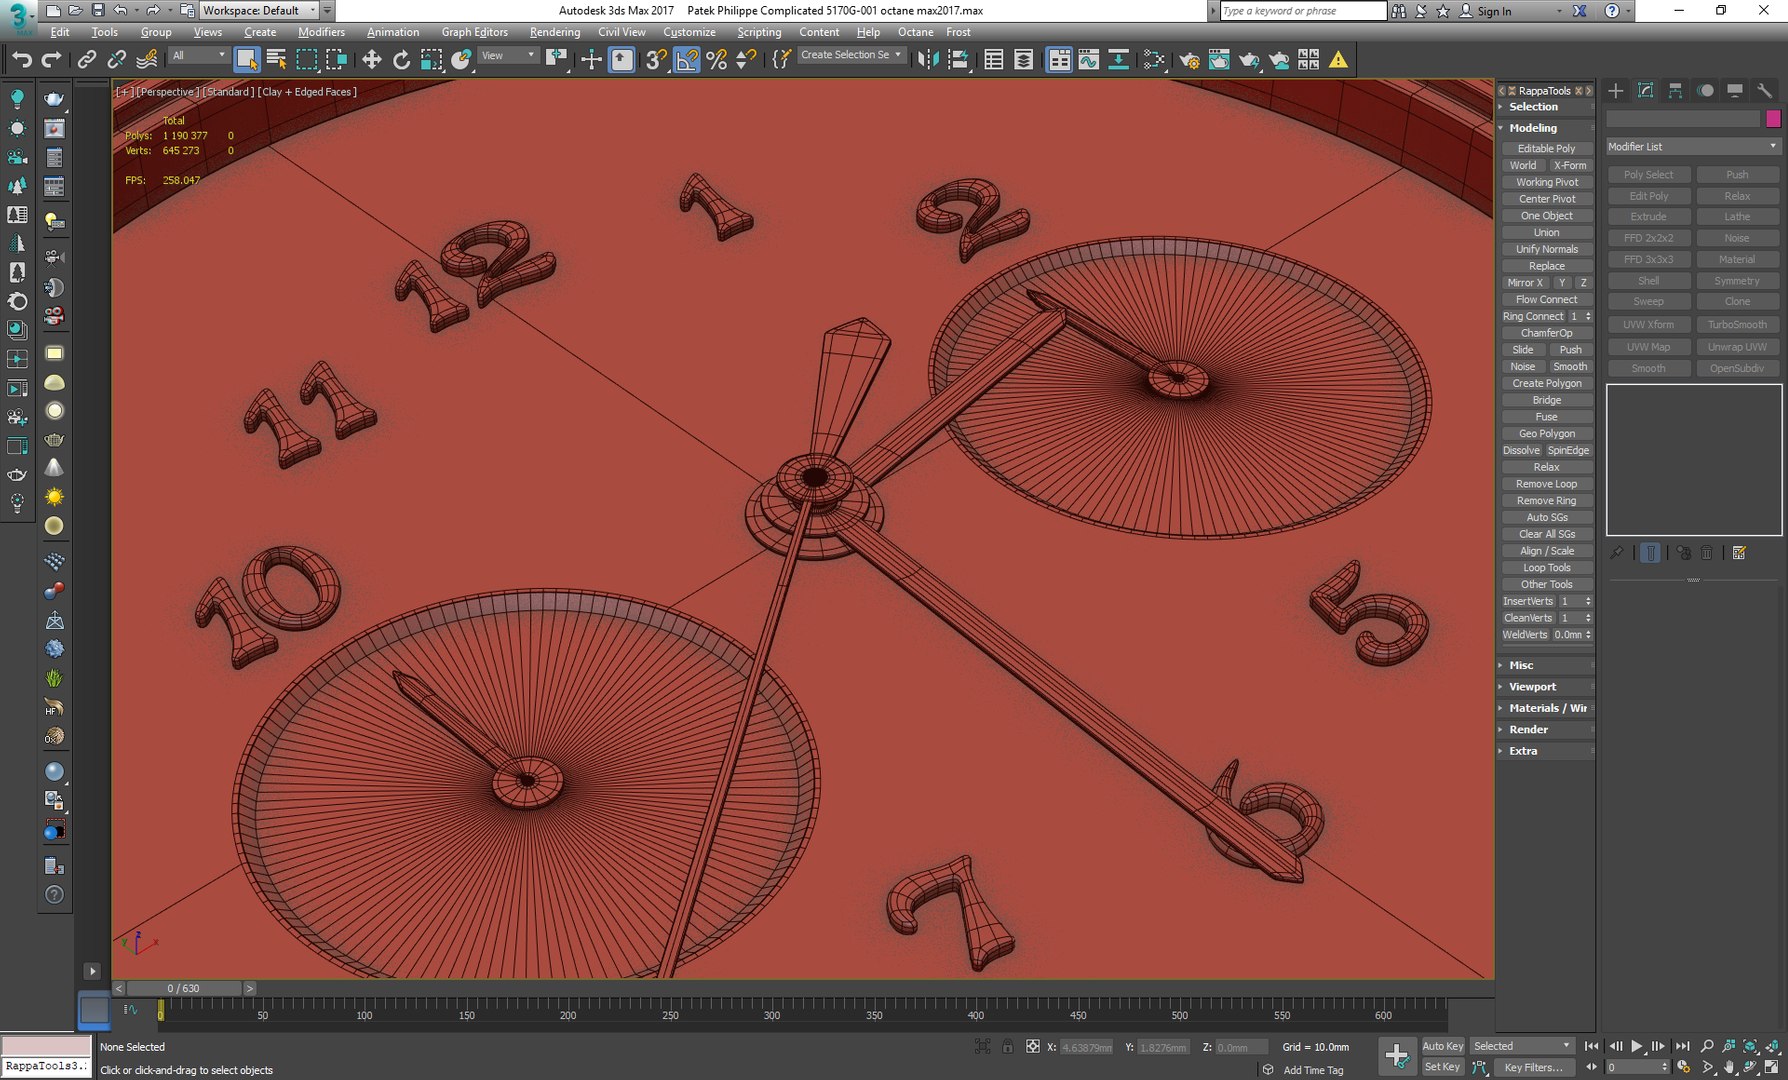Open the Hierarchy tab in command panel

click(x=1675, y=91)
